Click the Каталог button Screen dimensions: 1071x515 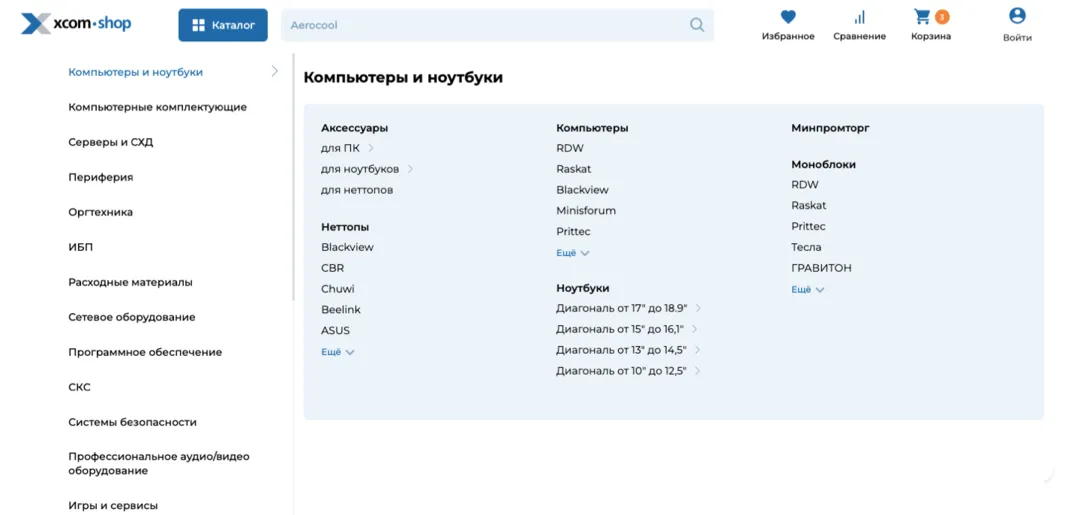[x=223, y=25]
